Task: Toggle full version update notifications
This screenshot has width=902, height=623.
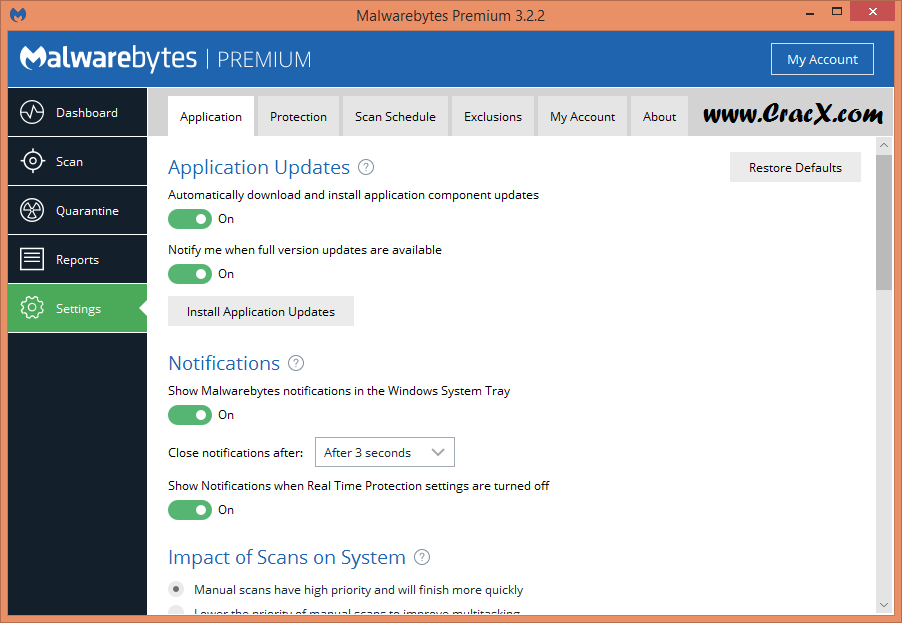Action: click(x=190, y=274)
